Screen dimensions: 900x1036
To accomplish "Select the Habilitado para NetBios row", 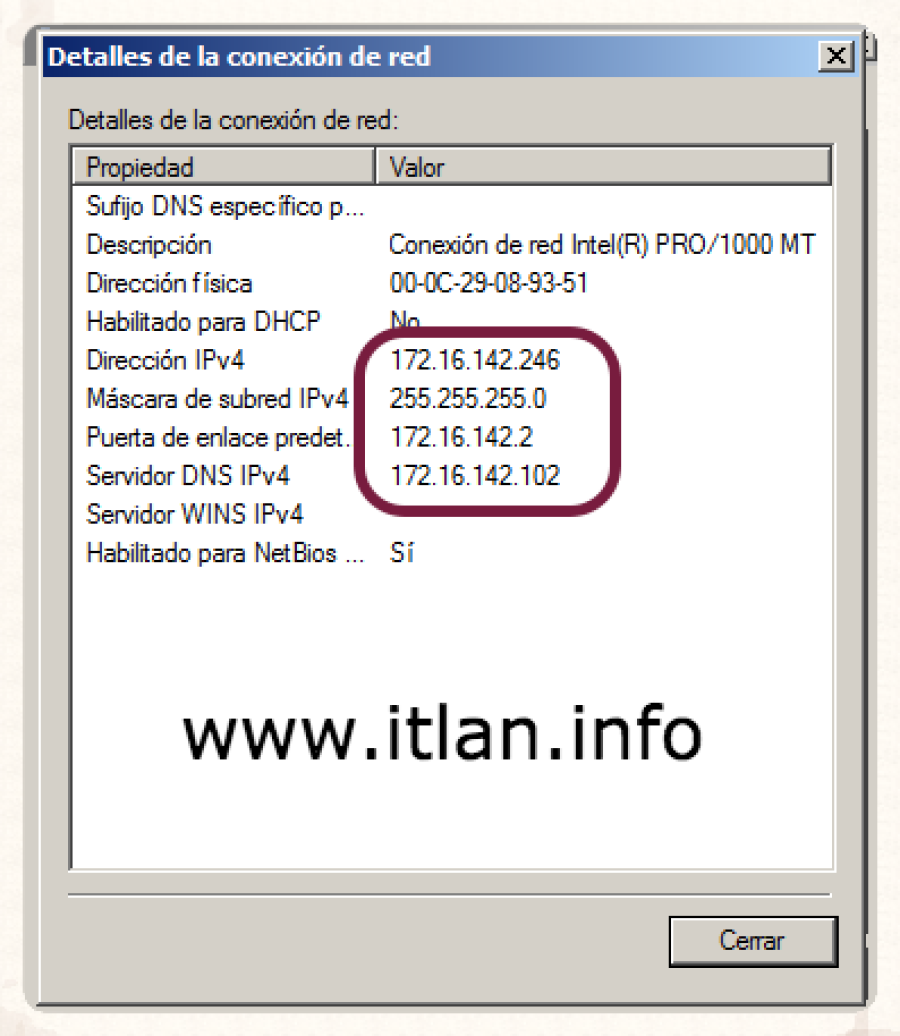I will (x=451, y=552).
